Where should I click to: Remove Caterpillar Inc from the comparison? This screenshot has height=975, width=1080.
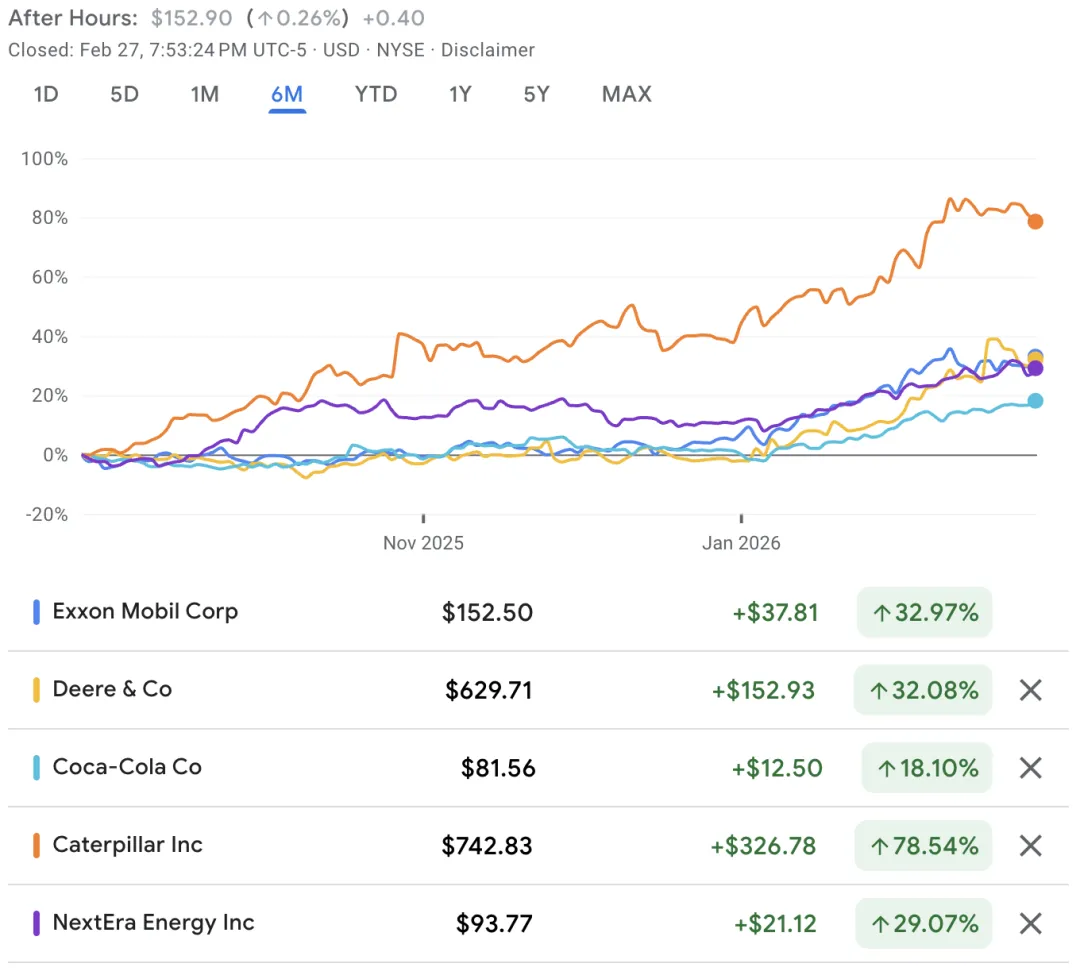(1030, 846)
